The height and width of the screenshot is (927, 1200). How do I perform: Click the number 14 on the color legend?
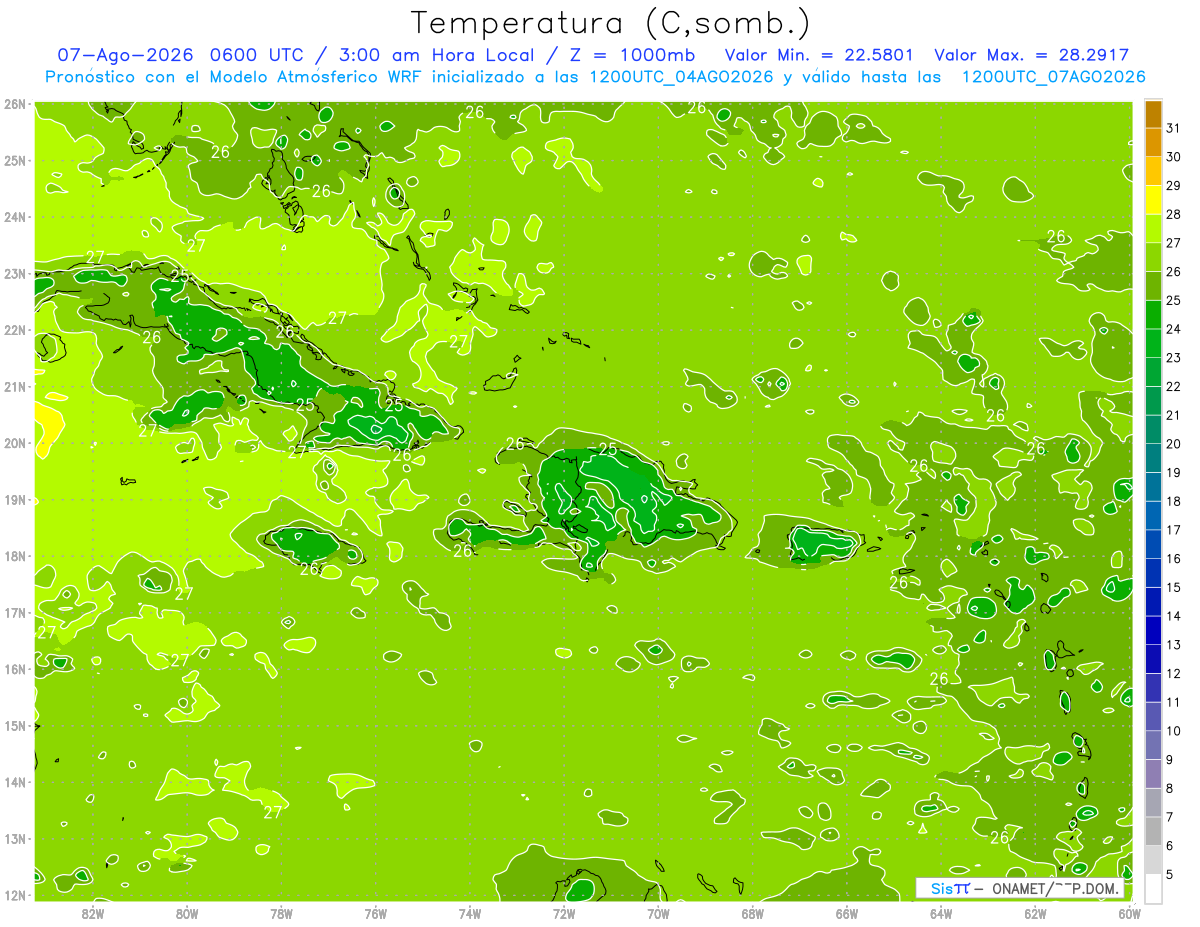1173,616
